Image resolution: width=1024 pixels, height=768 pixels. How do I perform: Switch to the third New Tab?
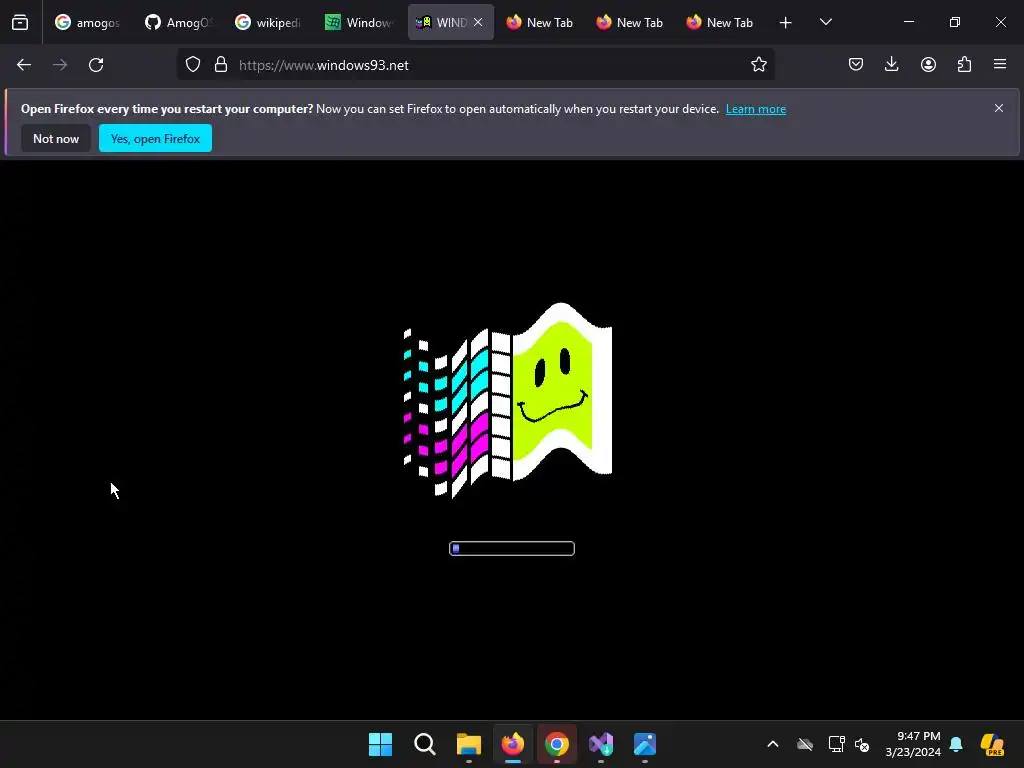point(720,23)
